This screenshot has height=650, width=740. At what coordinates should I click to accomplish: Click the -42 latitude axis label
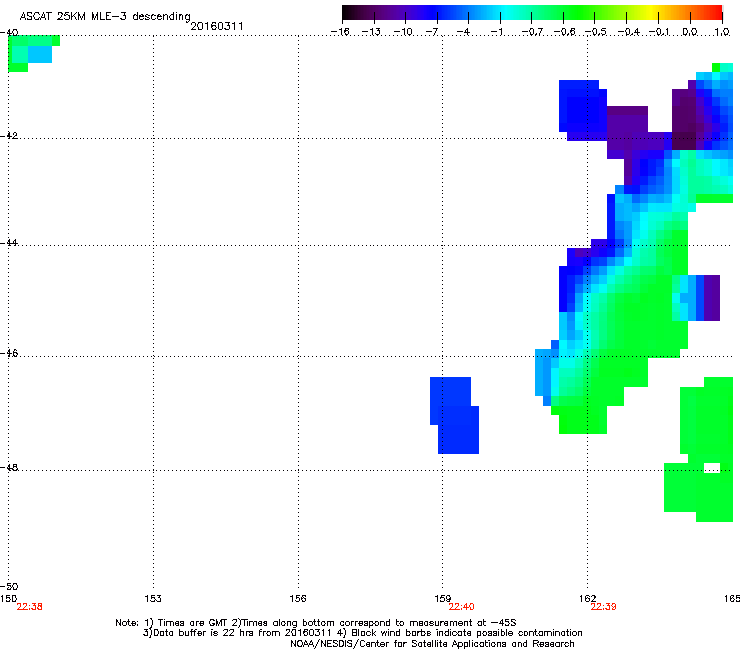[9, 135]
